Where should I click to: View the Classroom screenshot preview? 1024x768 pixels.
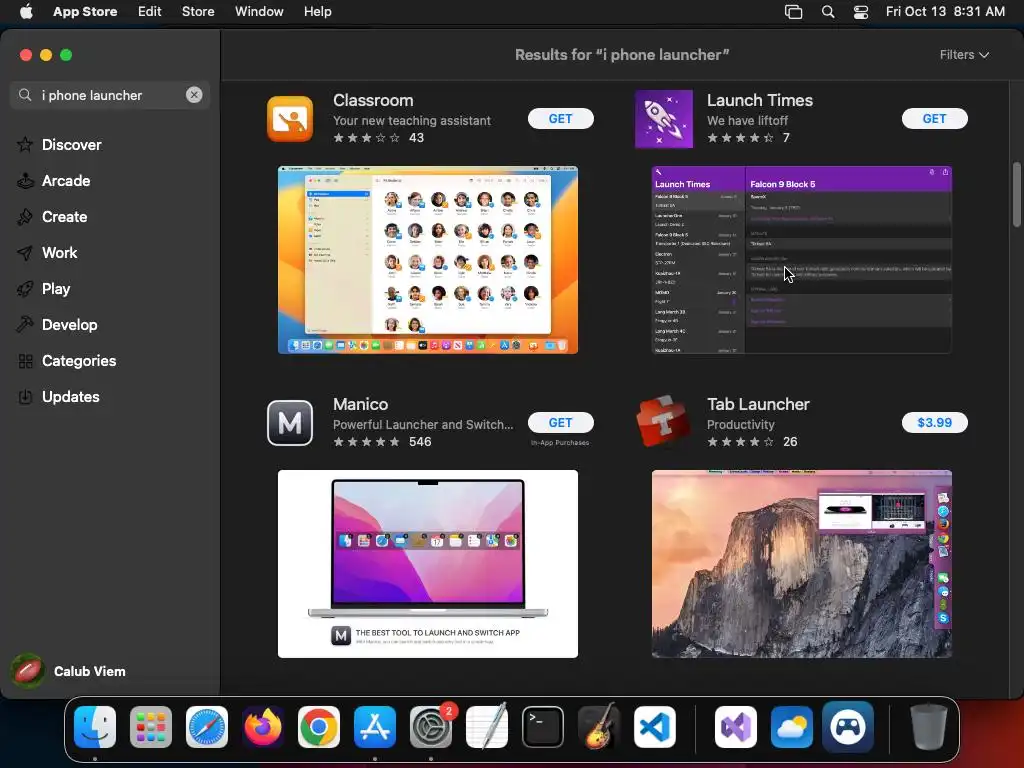[x=428, y=260]
